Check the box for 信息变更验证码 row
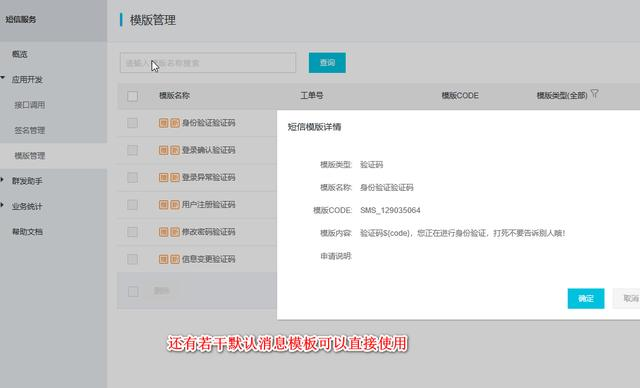The height and width of the screenshot is (388, 640). 132,259
